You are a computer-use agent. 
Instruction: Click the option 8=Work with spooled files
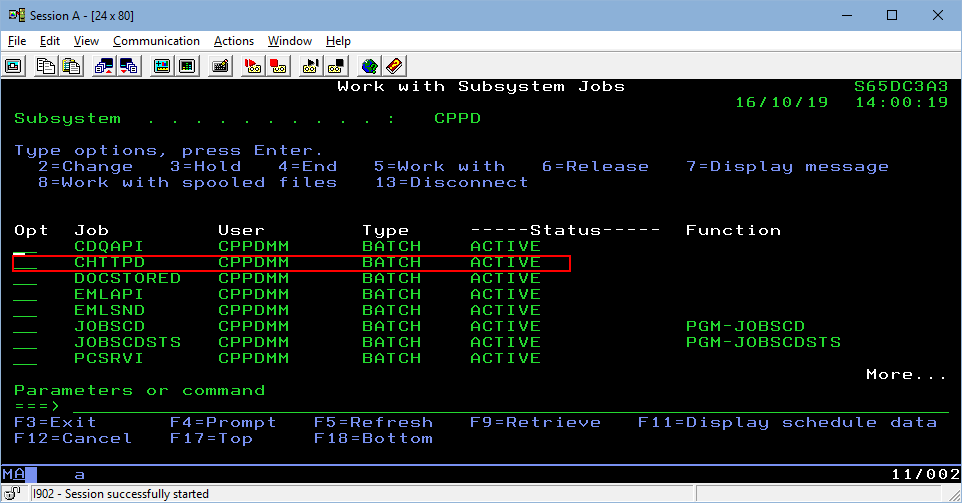[x=187, y=182]
